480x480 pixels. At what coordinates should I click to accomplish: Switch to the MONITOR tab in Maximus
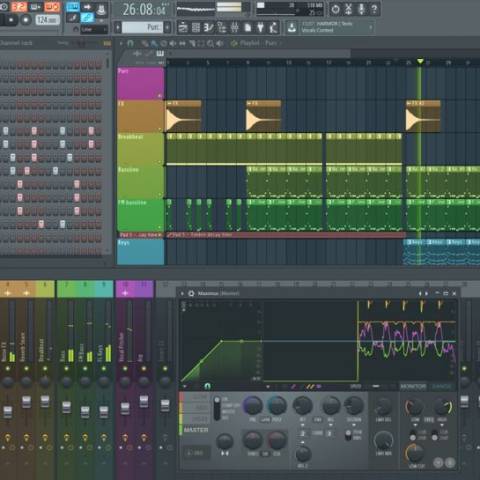[x=413, y=386]
